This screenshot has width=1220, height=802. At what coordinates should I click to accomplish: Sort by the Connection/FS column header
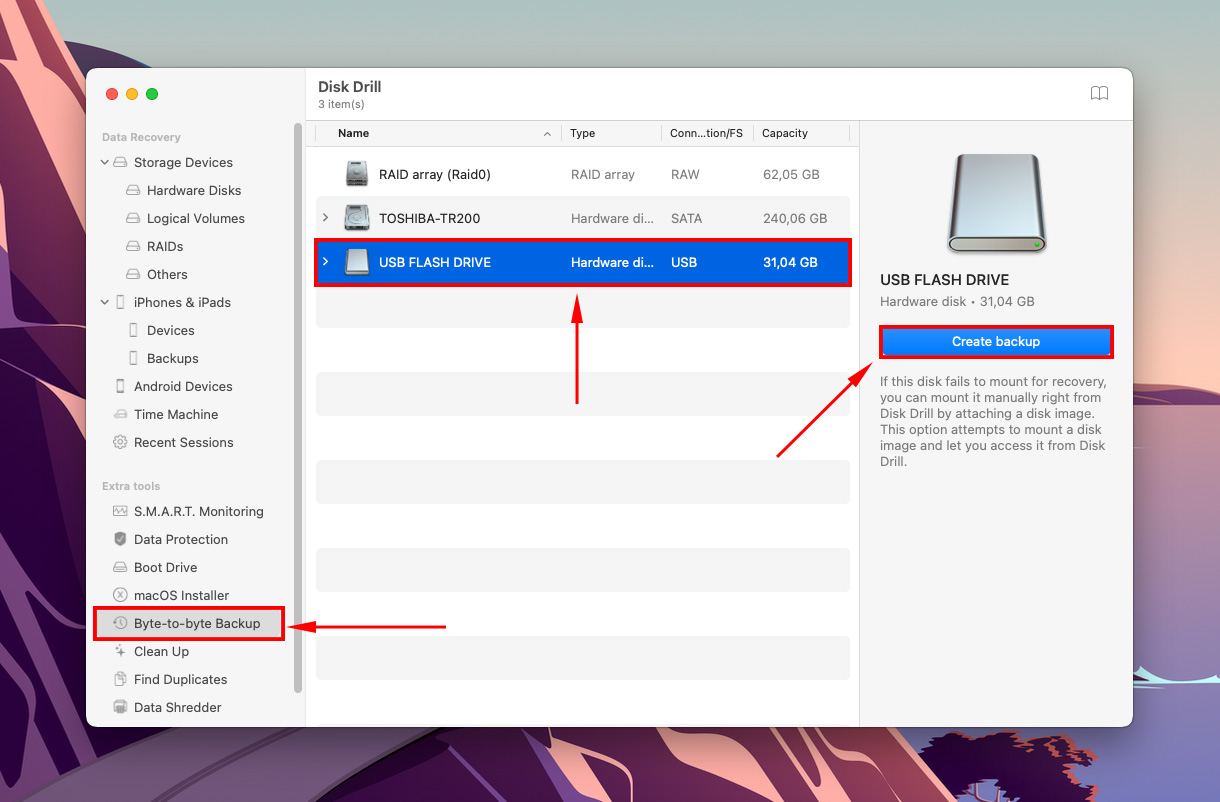pos(707,133)
